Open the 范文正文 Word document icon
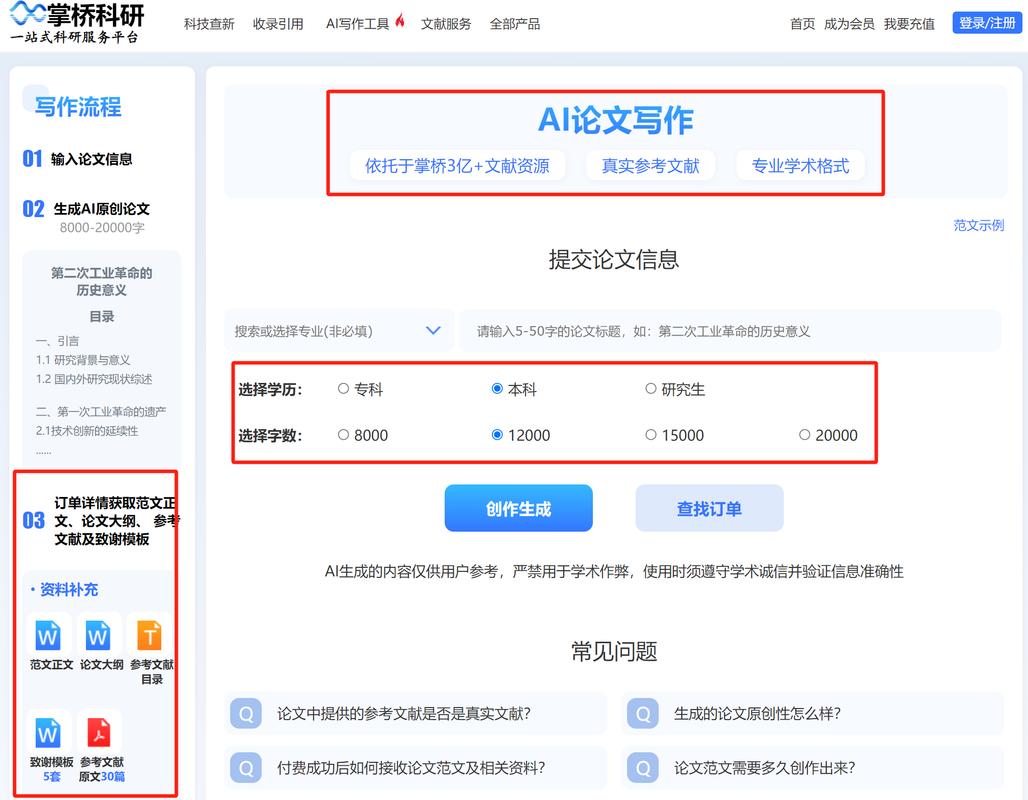Screen dimensions: 1028x800 tap(47, 638)
